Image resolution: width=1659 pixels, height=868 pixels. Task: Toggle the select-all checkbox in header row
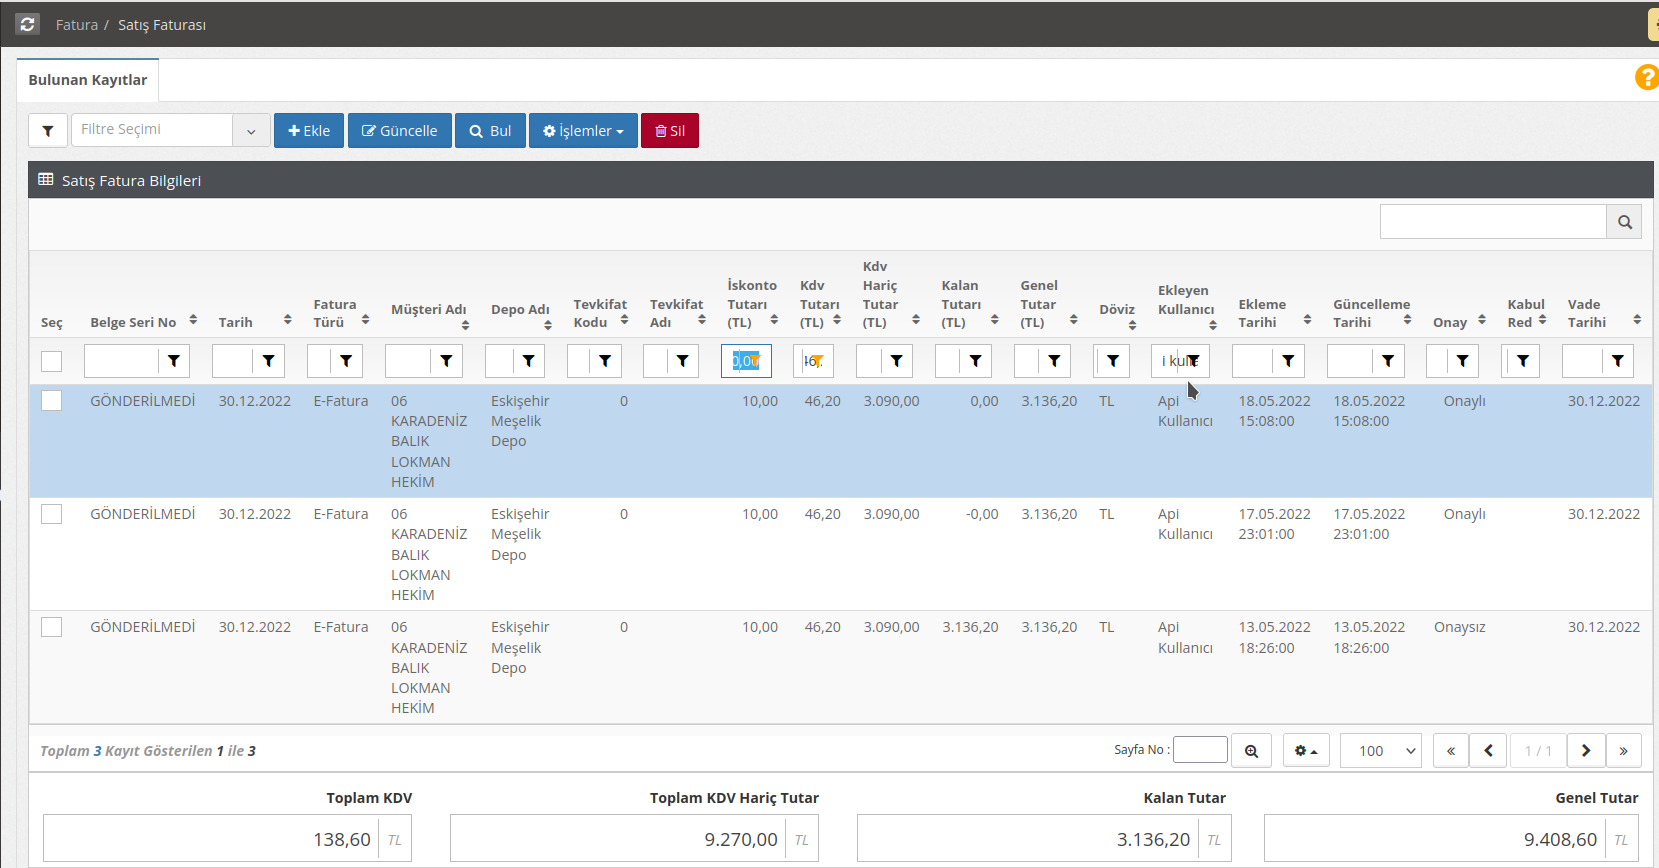[x=52, y=361]
